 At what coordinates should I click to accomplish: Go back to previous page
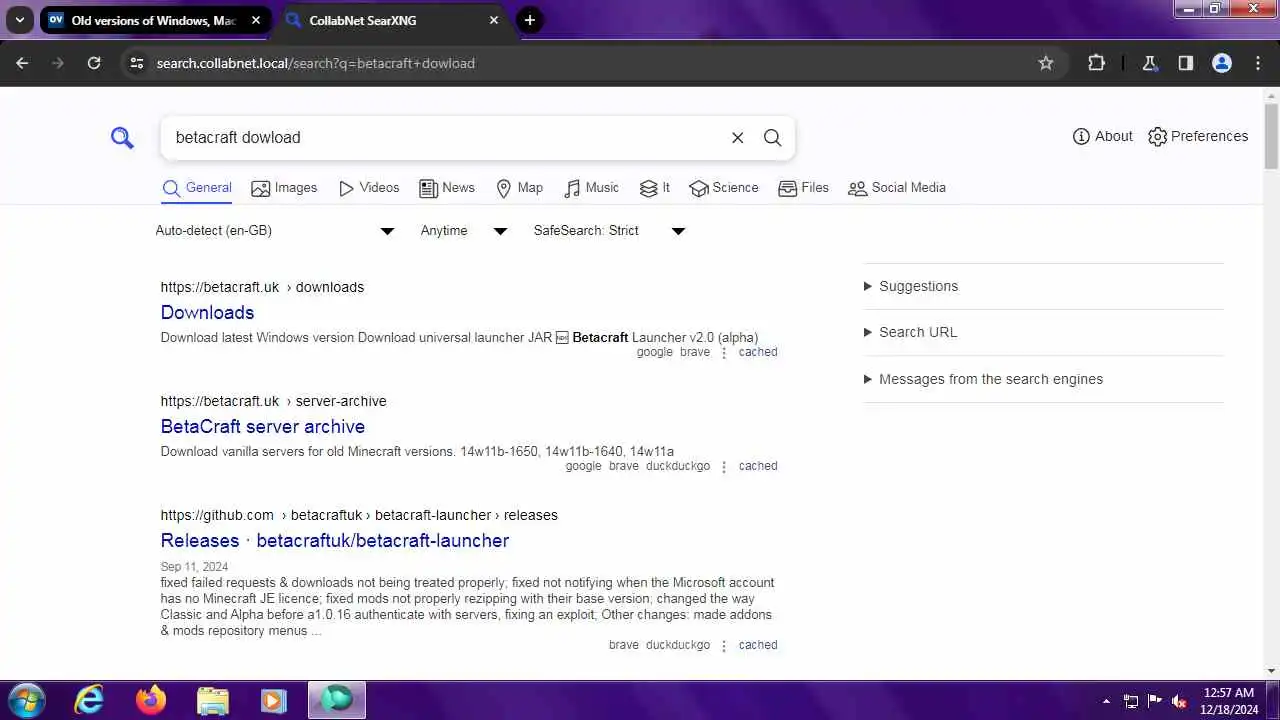pos(22,63)
